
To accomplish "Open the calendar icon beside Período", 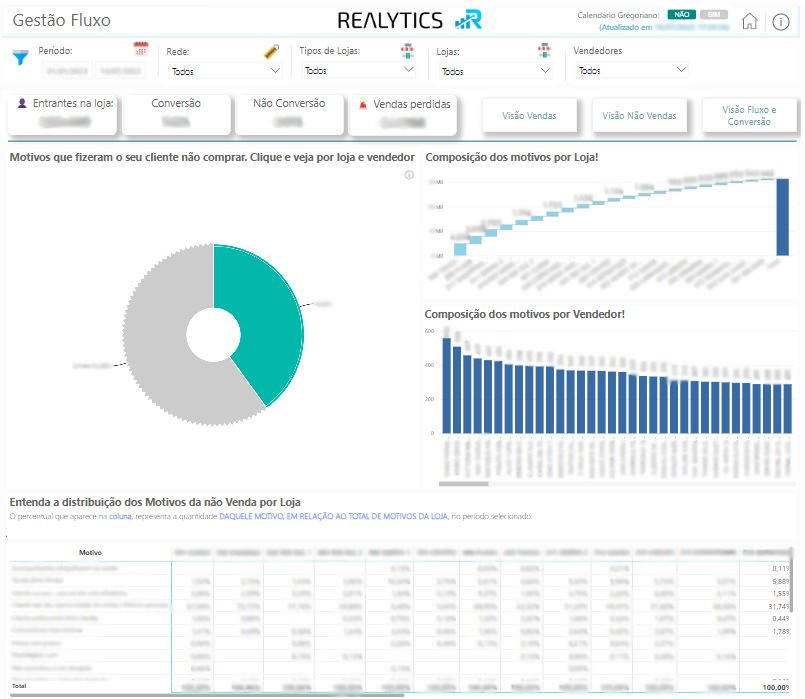I will (141, 49).
